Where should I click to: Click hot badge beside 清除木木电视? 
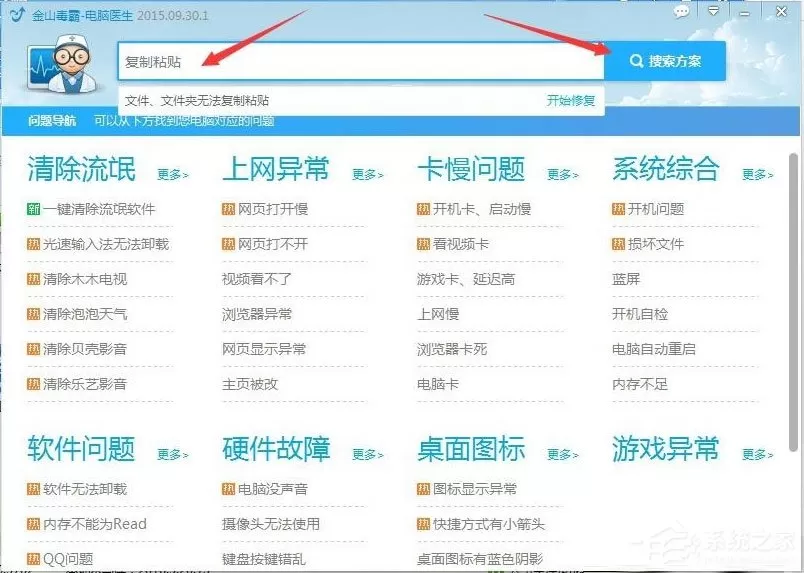click(x=33, y=279)
